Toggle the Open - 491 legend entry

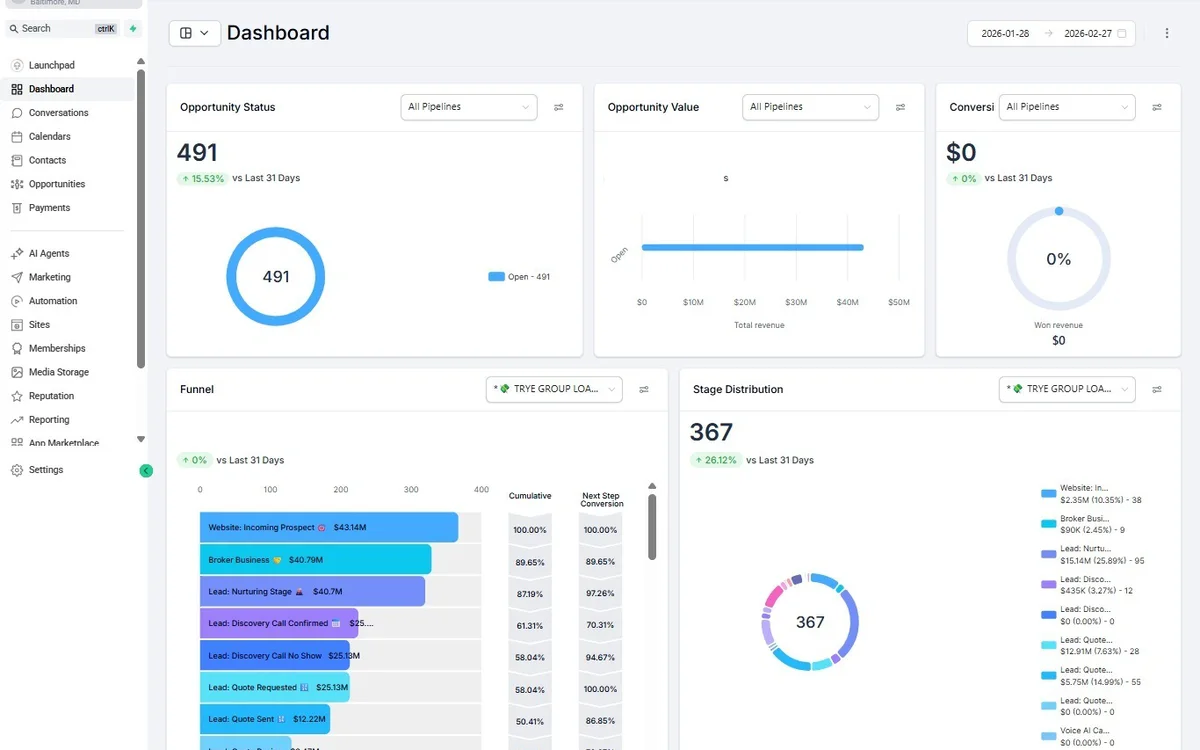click(x=519, y=277)
